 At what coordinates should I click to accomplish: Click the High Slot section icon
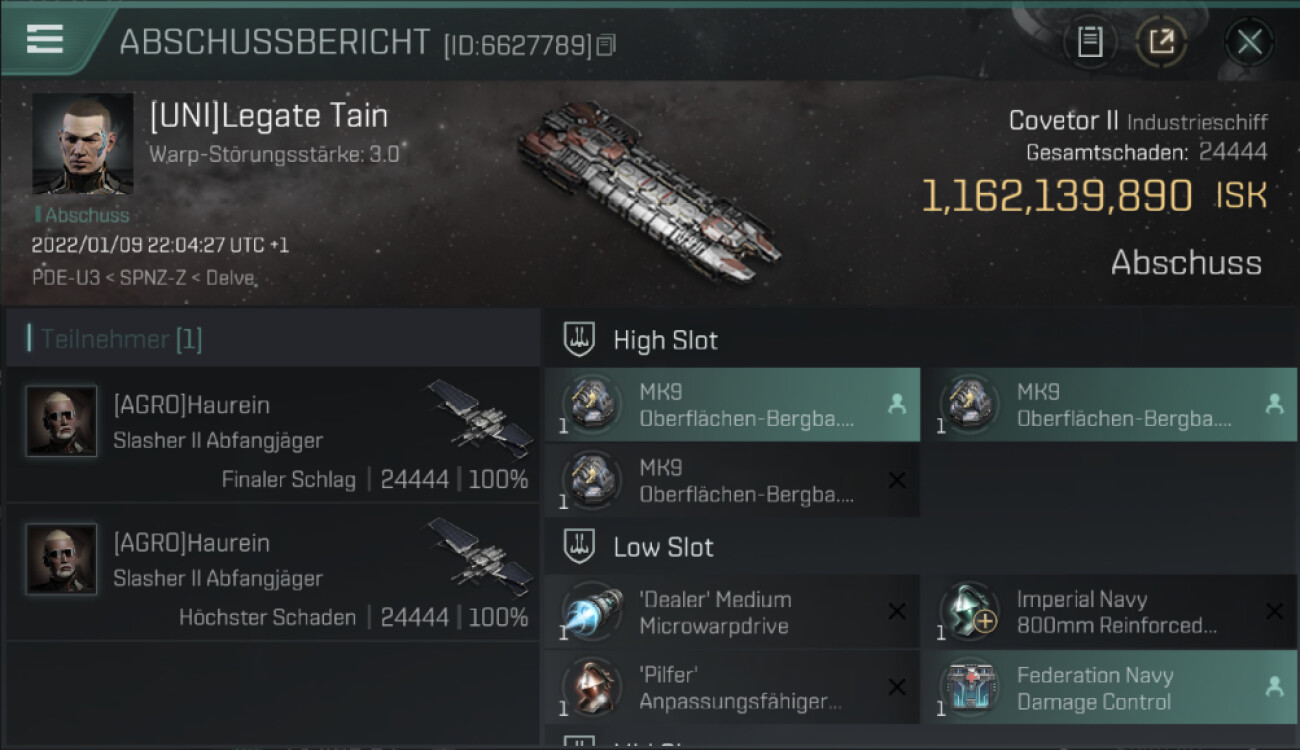click(578, 340)
